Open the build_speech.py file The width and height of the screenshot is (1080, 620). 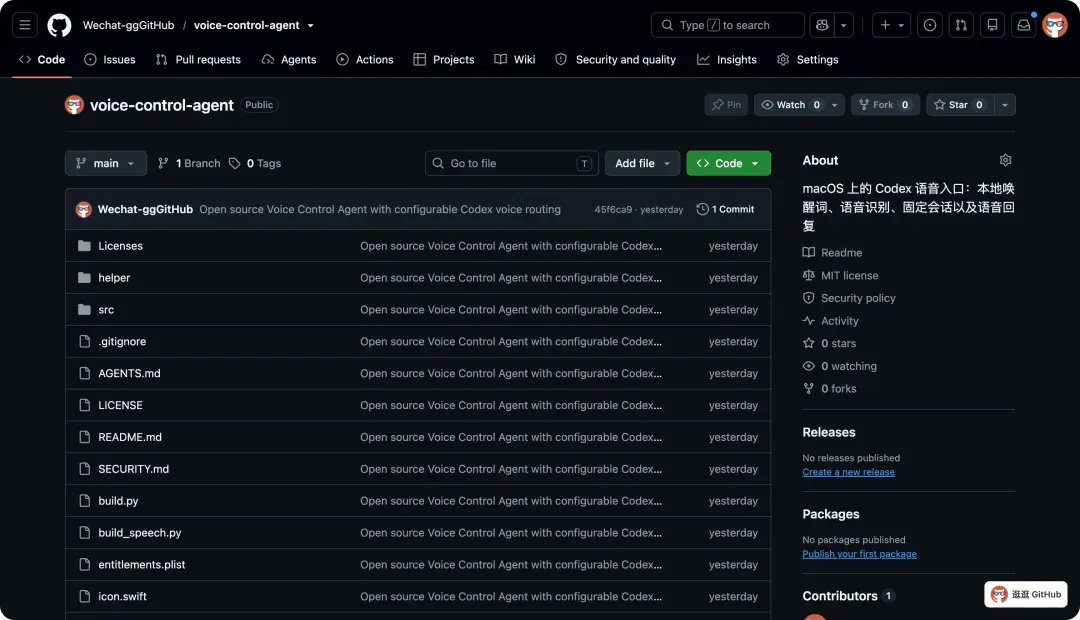140,533
